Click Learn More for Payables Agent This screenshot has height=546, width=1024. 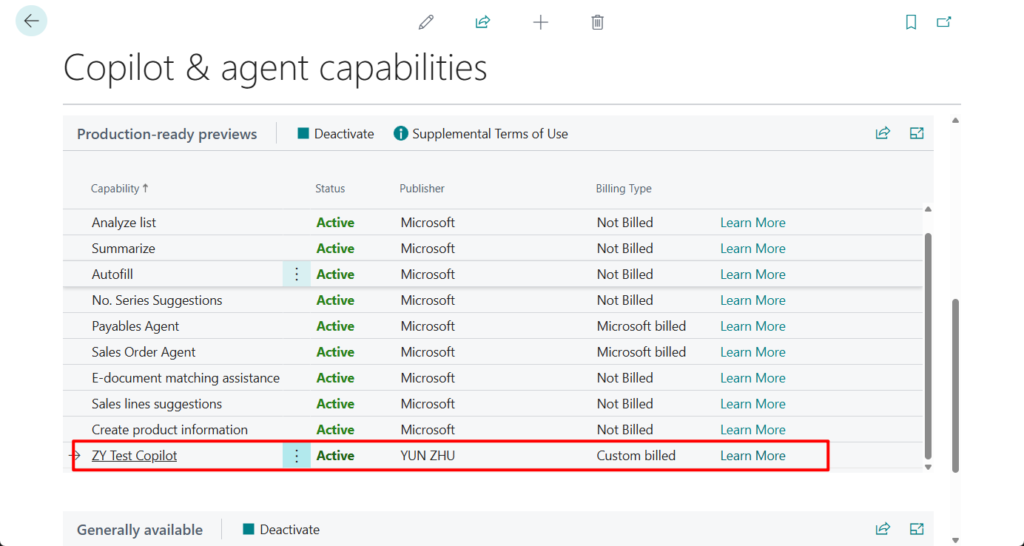(x=752, y=326)
